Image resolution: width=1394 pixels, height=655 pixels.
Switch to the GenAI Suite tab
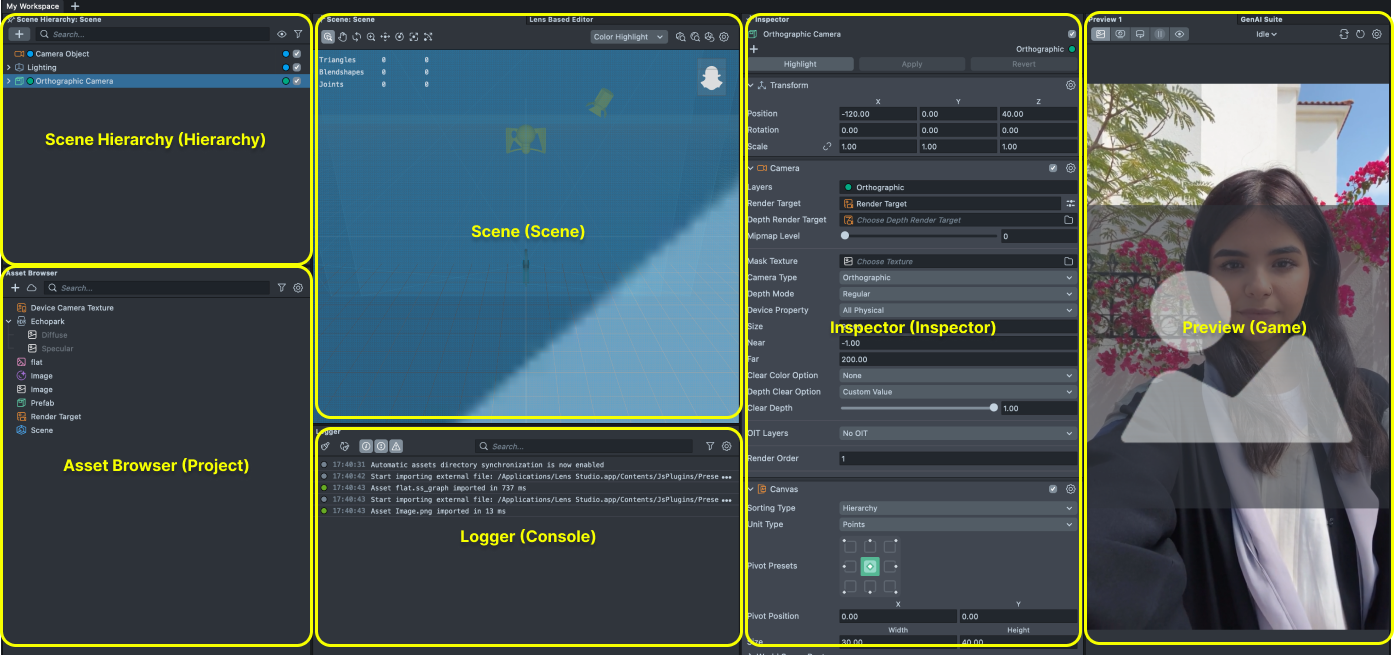[x=1261, y=19]
